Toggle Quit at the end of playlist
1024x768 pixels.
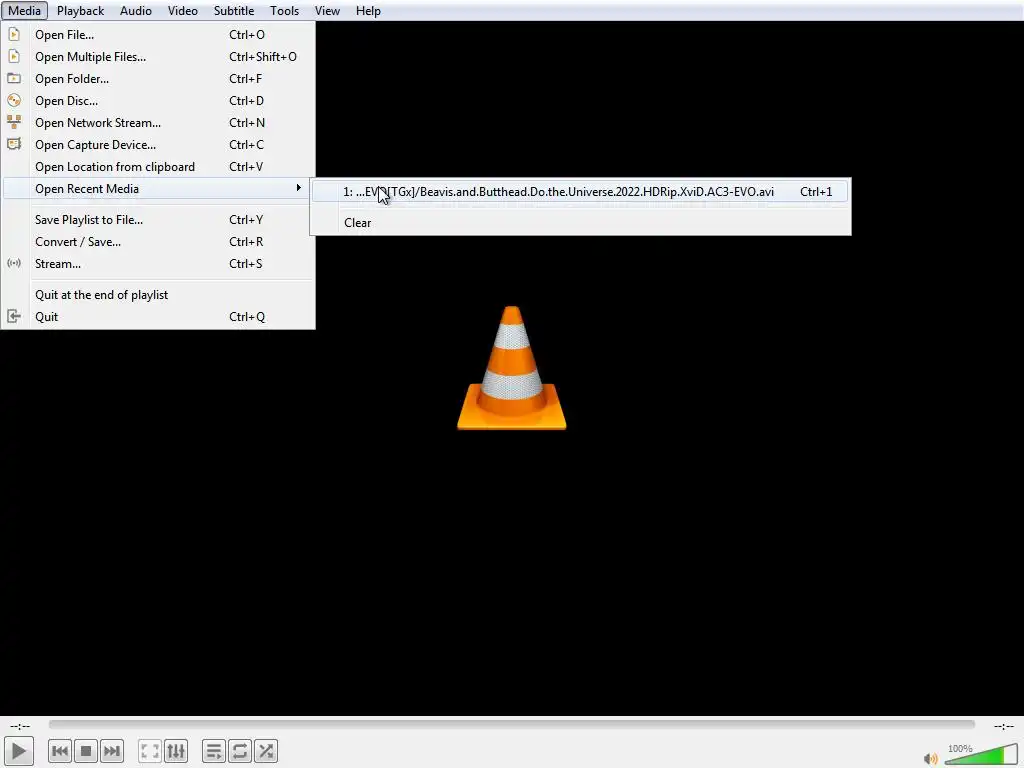pos(159,295)
